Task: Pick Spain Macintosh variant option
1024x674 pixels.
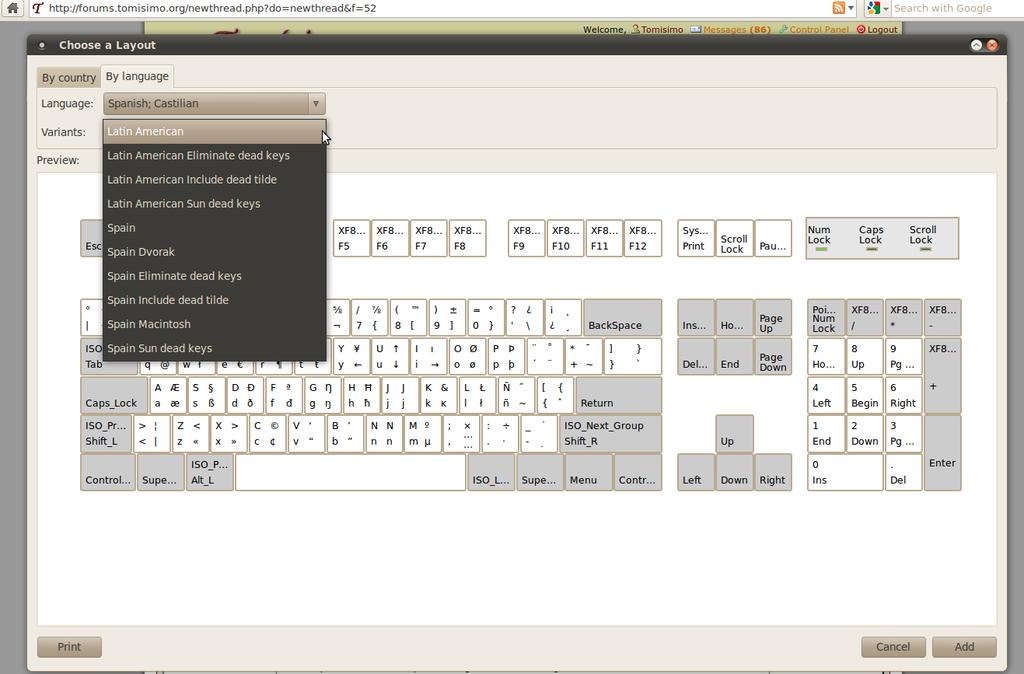Action: tap(149, 324)
